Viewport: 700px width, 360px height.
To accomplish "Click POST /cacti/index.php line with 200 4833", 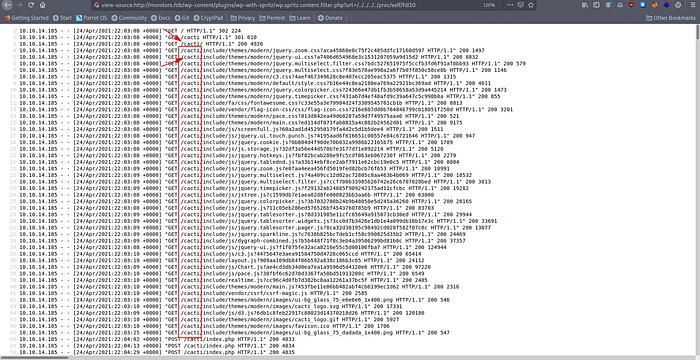I will point(157,339).
